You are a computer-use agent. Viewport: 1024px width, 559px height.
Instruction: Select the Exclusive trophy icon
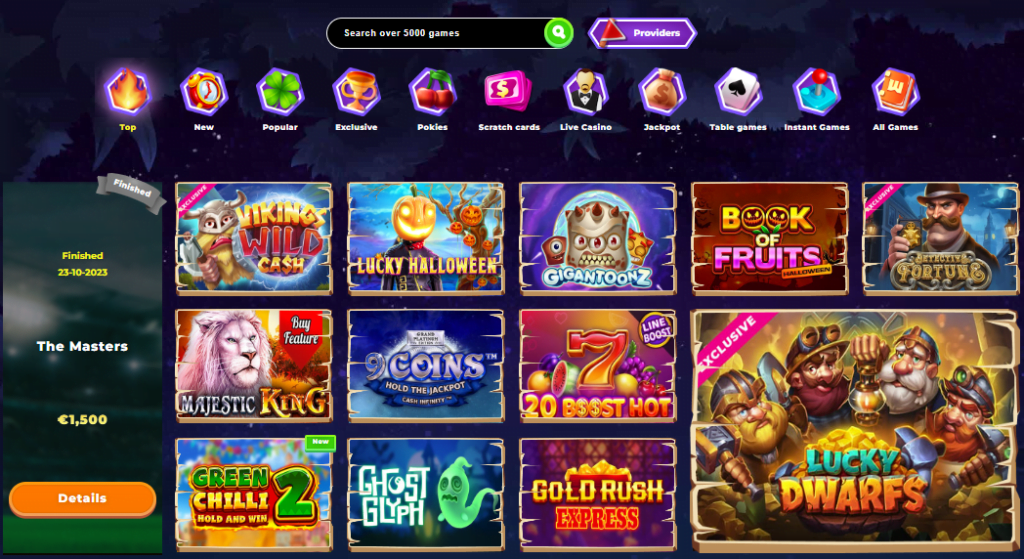pos(356,91)
